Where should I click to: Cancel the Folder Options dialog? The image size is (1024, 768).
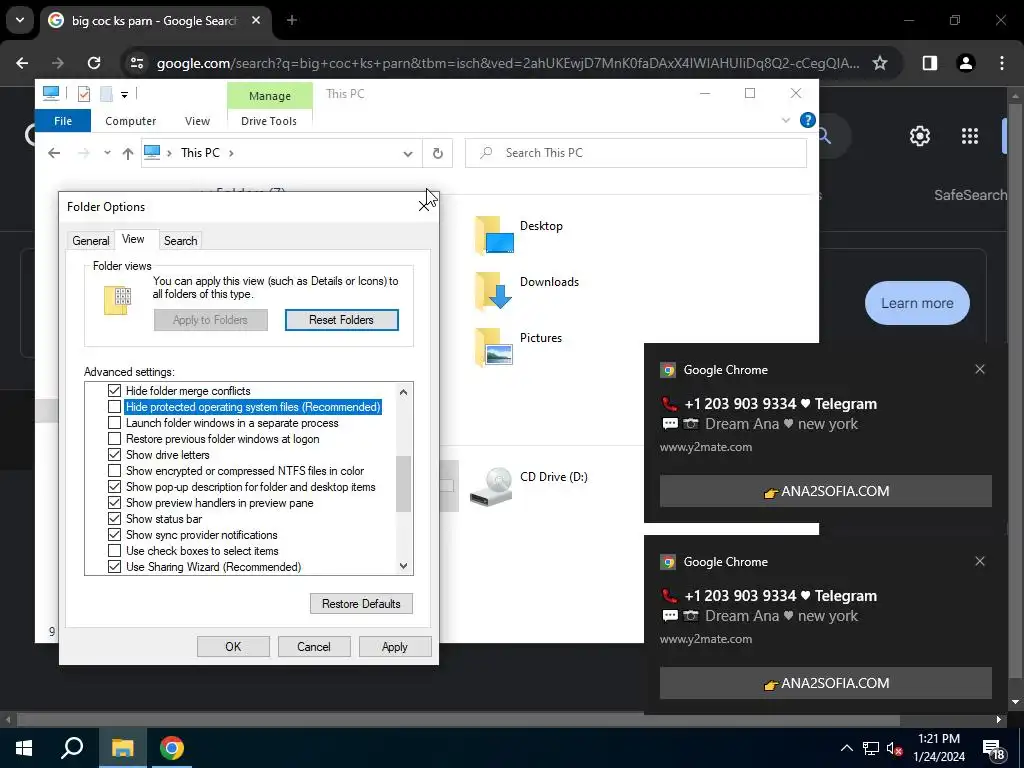[314, 647]
